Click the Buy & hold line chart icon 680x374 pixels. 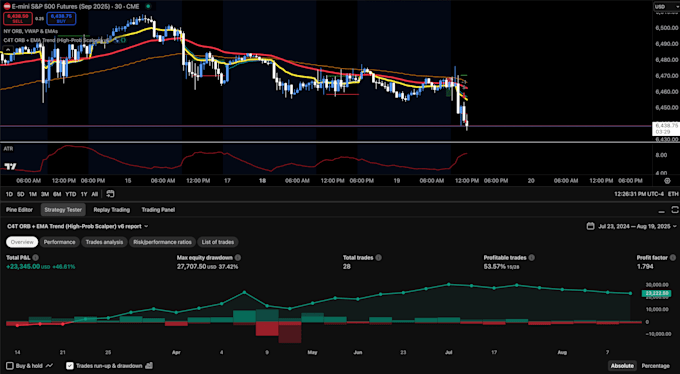[x=49, y=366]
